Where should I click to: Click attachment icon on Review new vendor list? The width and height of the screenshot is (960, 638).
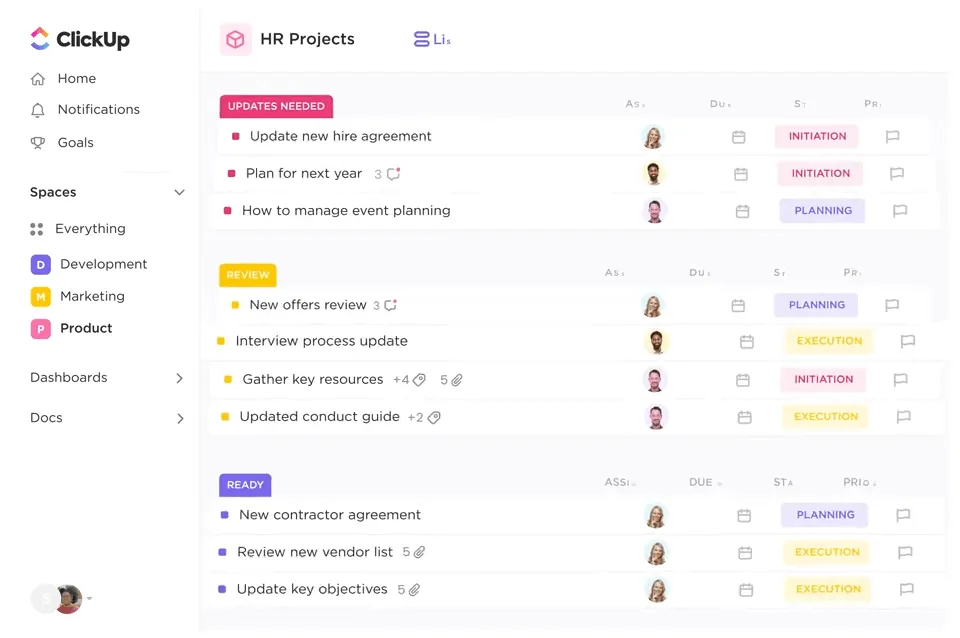pyautogui.click(x=419, y=552)
